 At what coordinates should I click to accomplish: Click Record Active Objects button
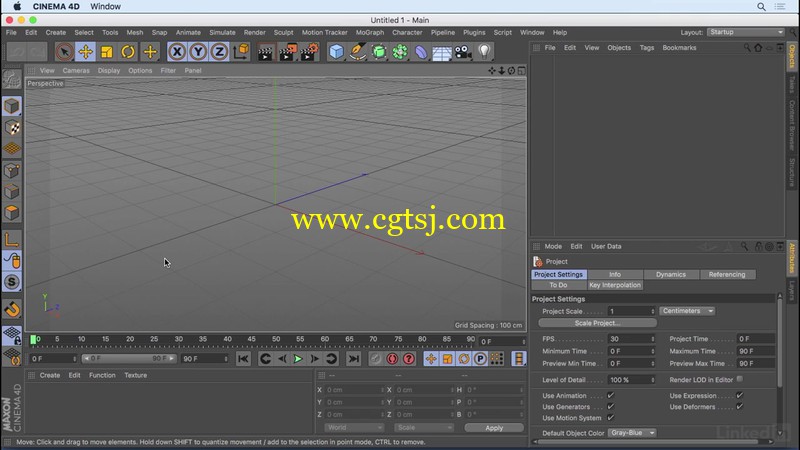(x=376, y=359)
